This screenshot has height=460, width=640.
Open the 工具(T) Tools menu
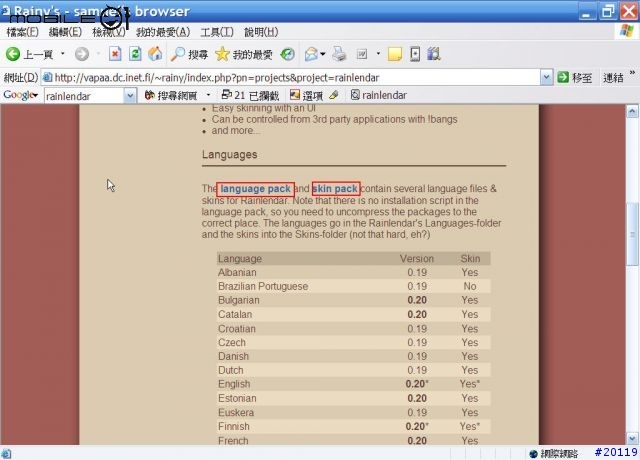click(x=217, y=32)
